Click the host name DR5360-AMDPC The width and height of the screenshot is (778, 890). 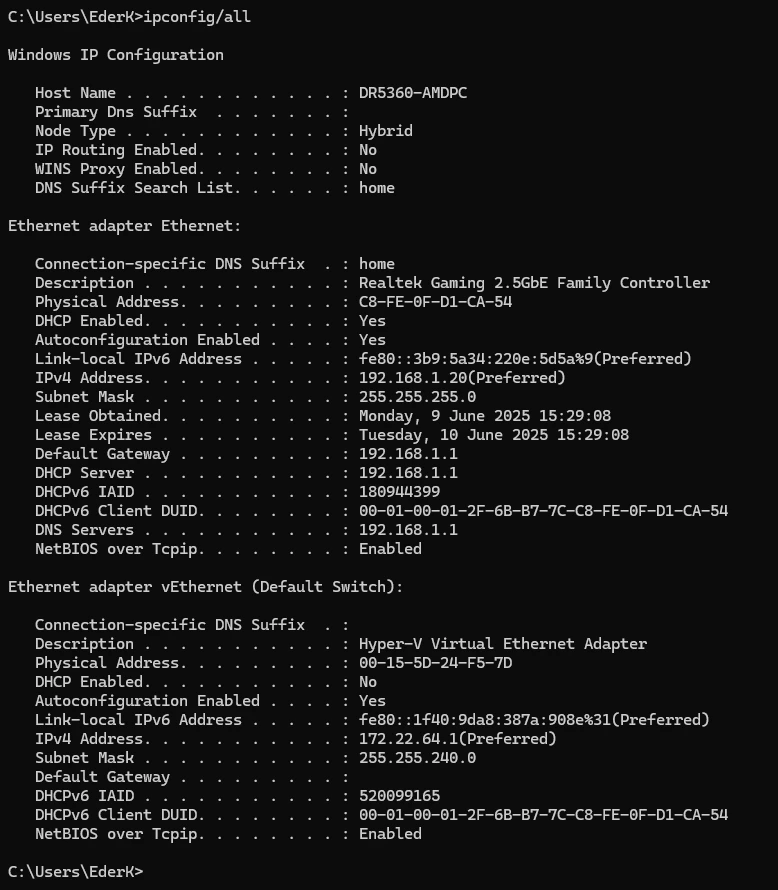click(x=413, y=93)
